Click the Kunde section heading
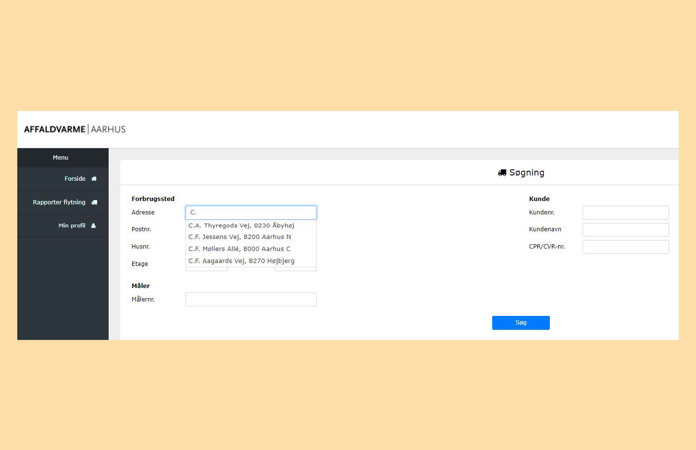 click(x=539, y=199)
